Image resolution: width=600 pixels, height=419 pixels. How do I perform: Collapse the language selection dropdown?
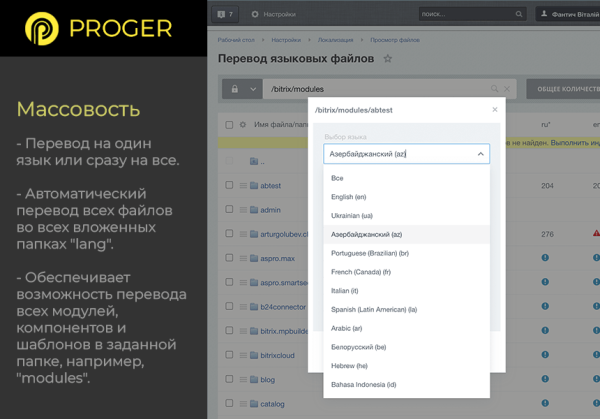480,154
